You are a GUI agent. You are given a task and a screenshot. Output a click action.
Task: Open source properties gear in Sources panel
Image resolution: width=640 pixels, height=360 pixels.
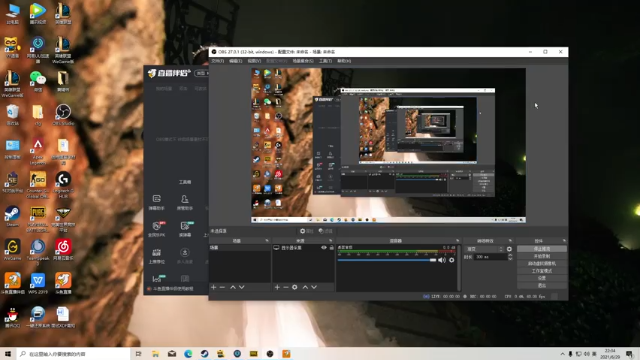coord(295,287)
